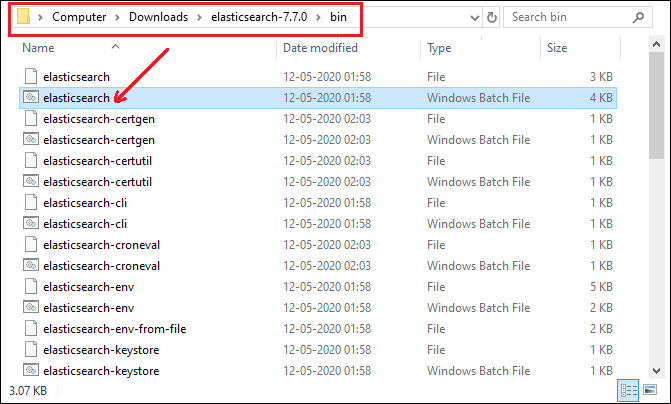The height and width of the screenshot is (404, 671).
Task: Sort by Name column header
Action: point(38,48)
